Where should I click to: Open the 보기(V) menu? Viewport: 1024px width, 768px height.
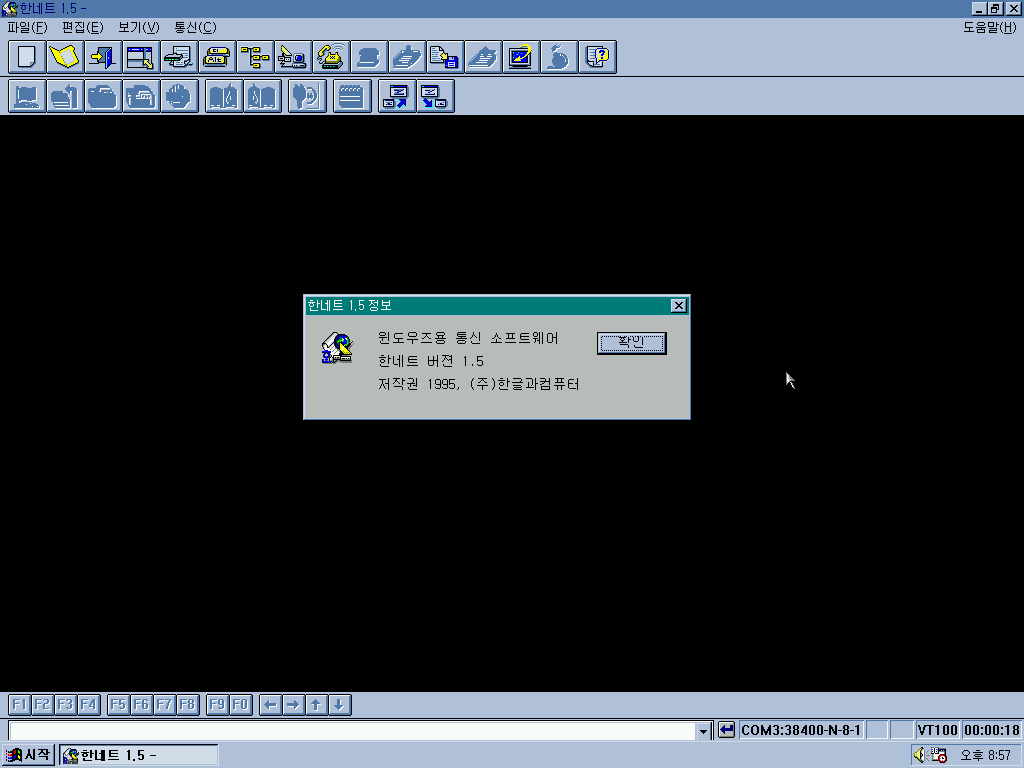[138, 27]
